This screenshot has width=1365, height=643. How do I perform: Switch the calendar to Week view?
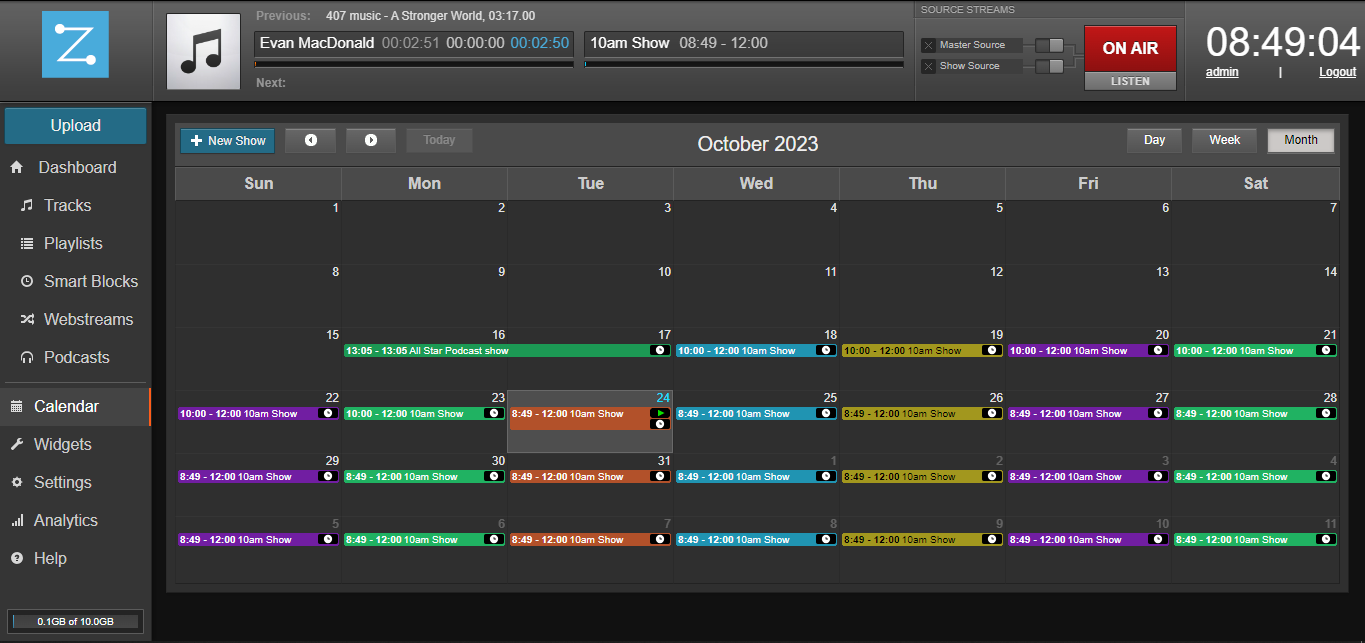coord(1223,140)
